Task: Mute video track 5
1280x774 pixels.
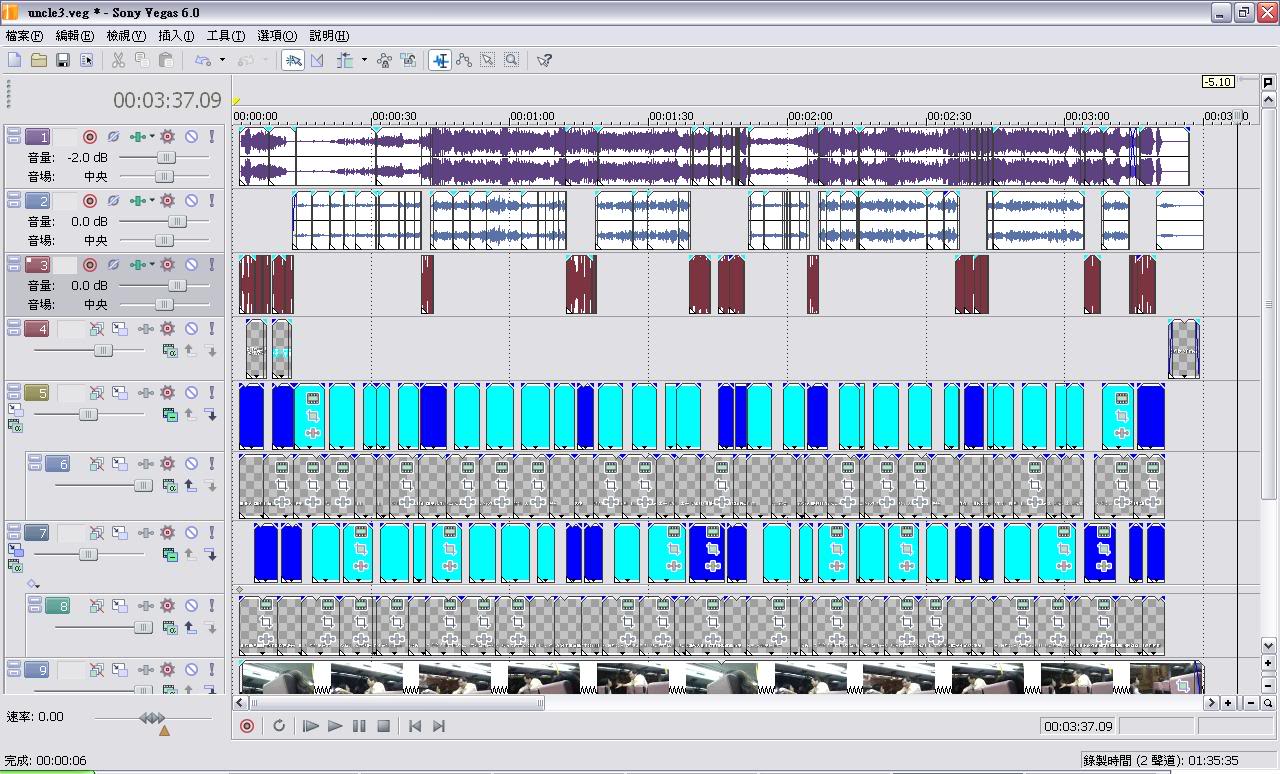Action: 191,393
